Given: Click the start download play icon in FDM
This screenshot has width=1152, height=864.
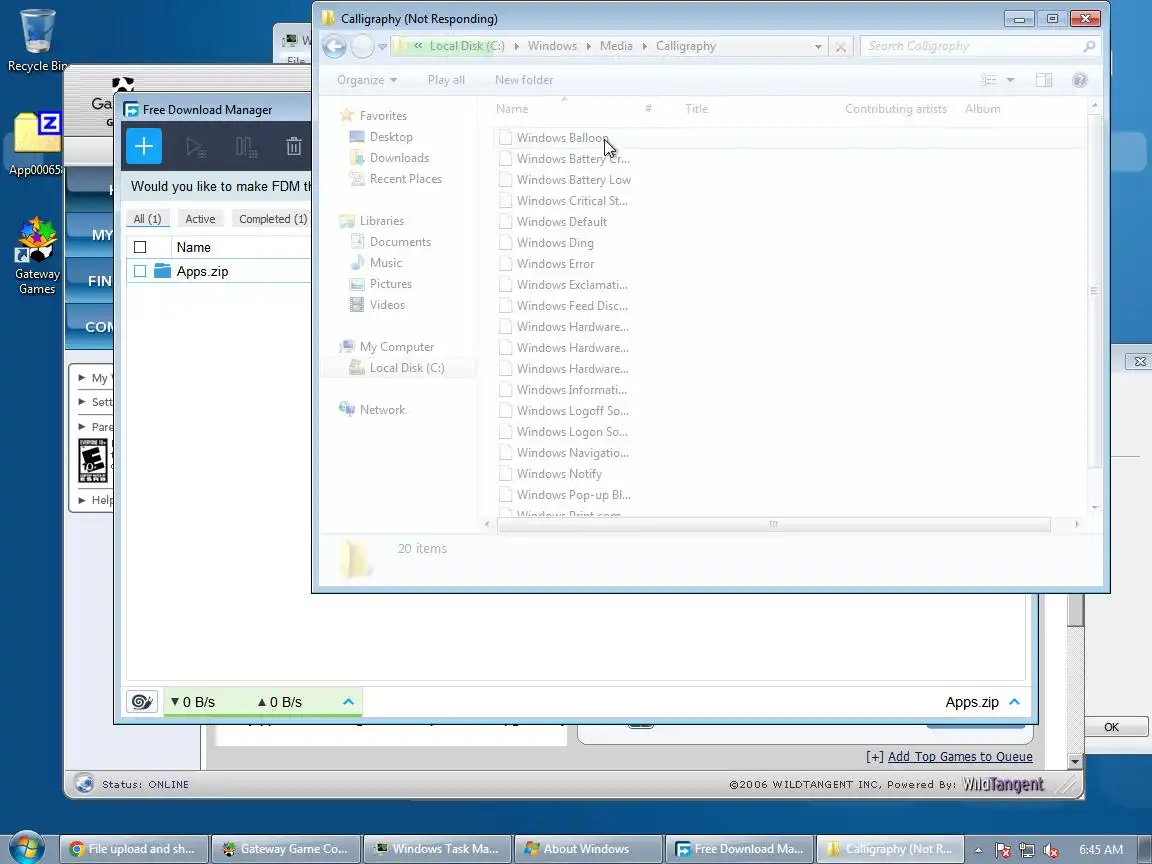Looking at the screenshot, I should (195, 147).
